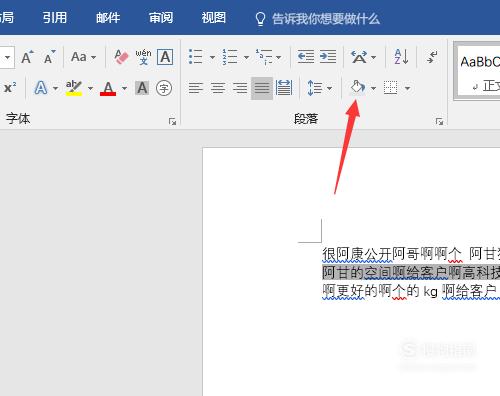Open the 邮件 (Mailings) tab
This screenshot has height=396, width=500.
[108, 17]
